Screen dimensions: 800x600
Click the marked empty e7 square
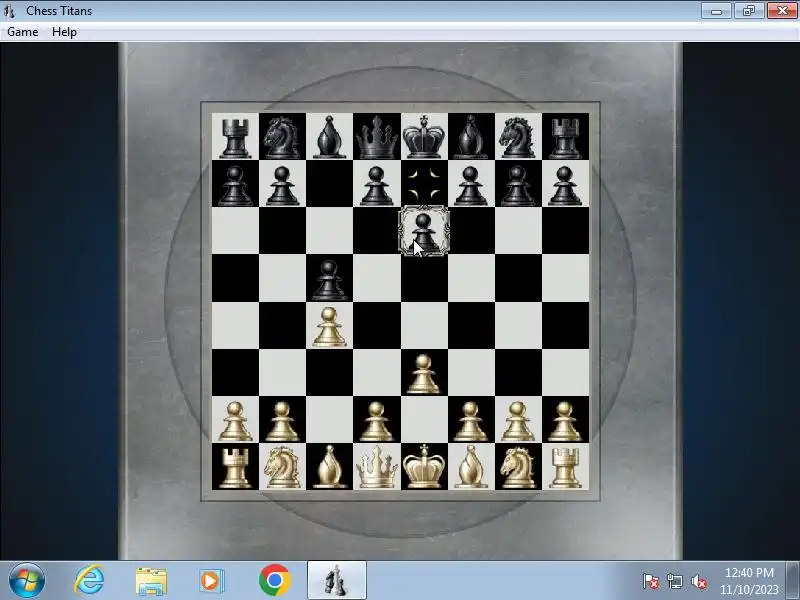423,184
